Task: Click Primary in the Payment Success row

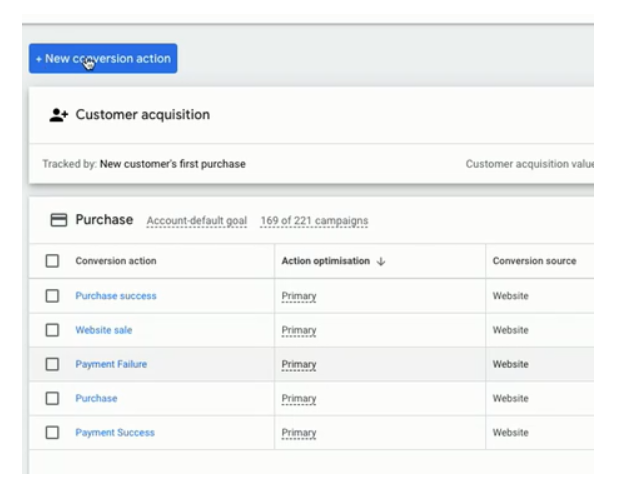Action: coord(299,433)
